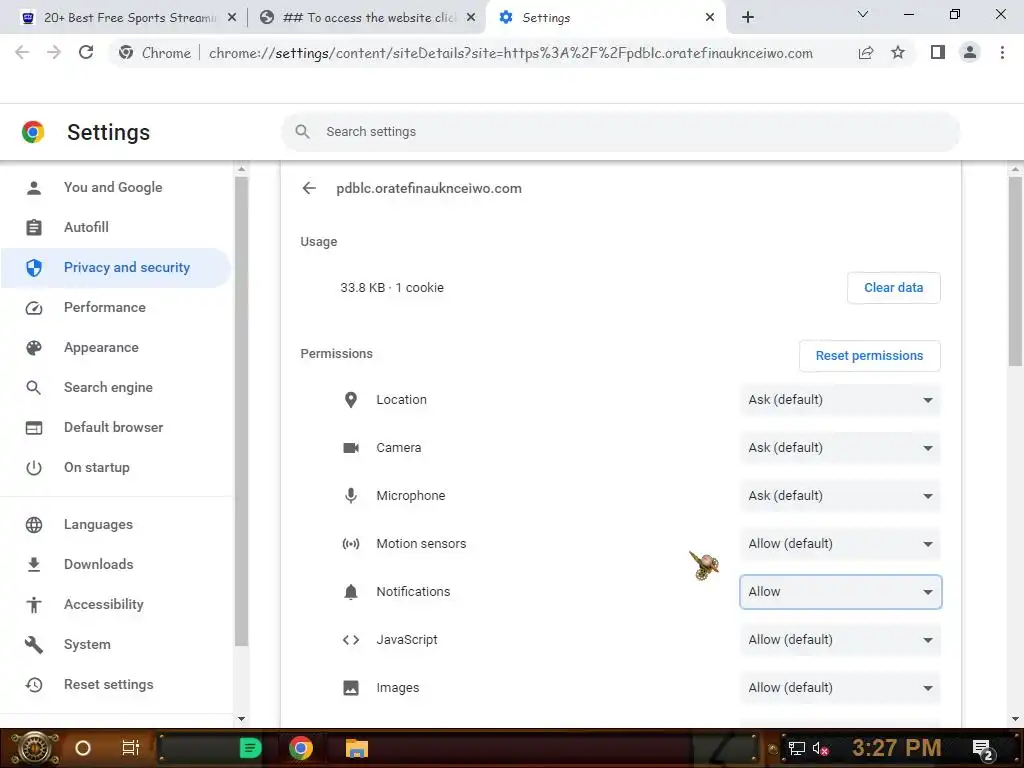The image size is (1024, 768).
Task: Click the Microphone permission icon
Action: 351,496
